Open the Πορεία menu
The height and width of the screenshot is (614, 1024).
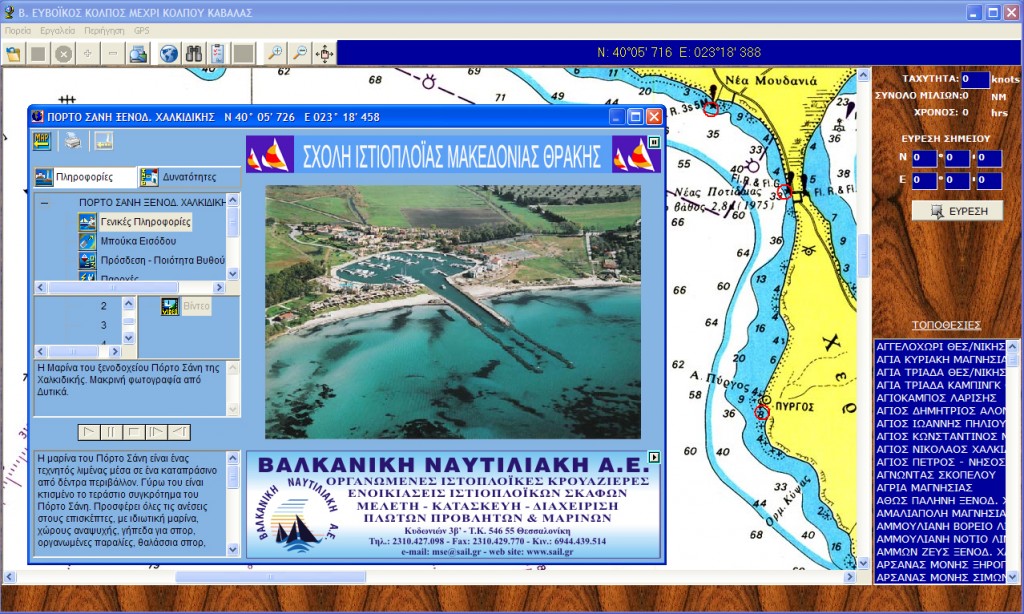tap(18, 31)
